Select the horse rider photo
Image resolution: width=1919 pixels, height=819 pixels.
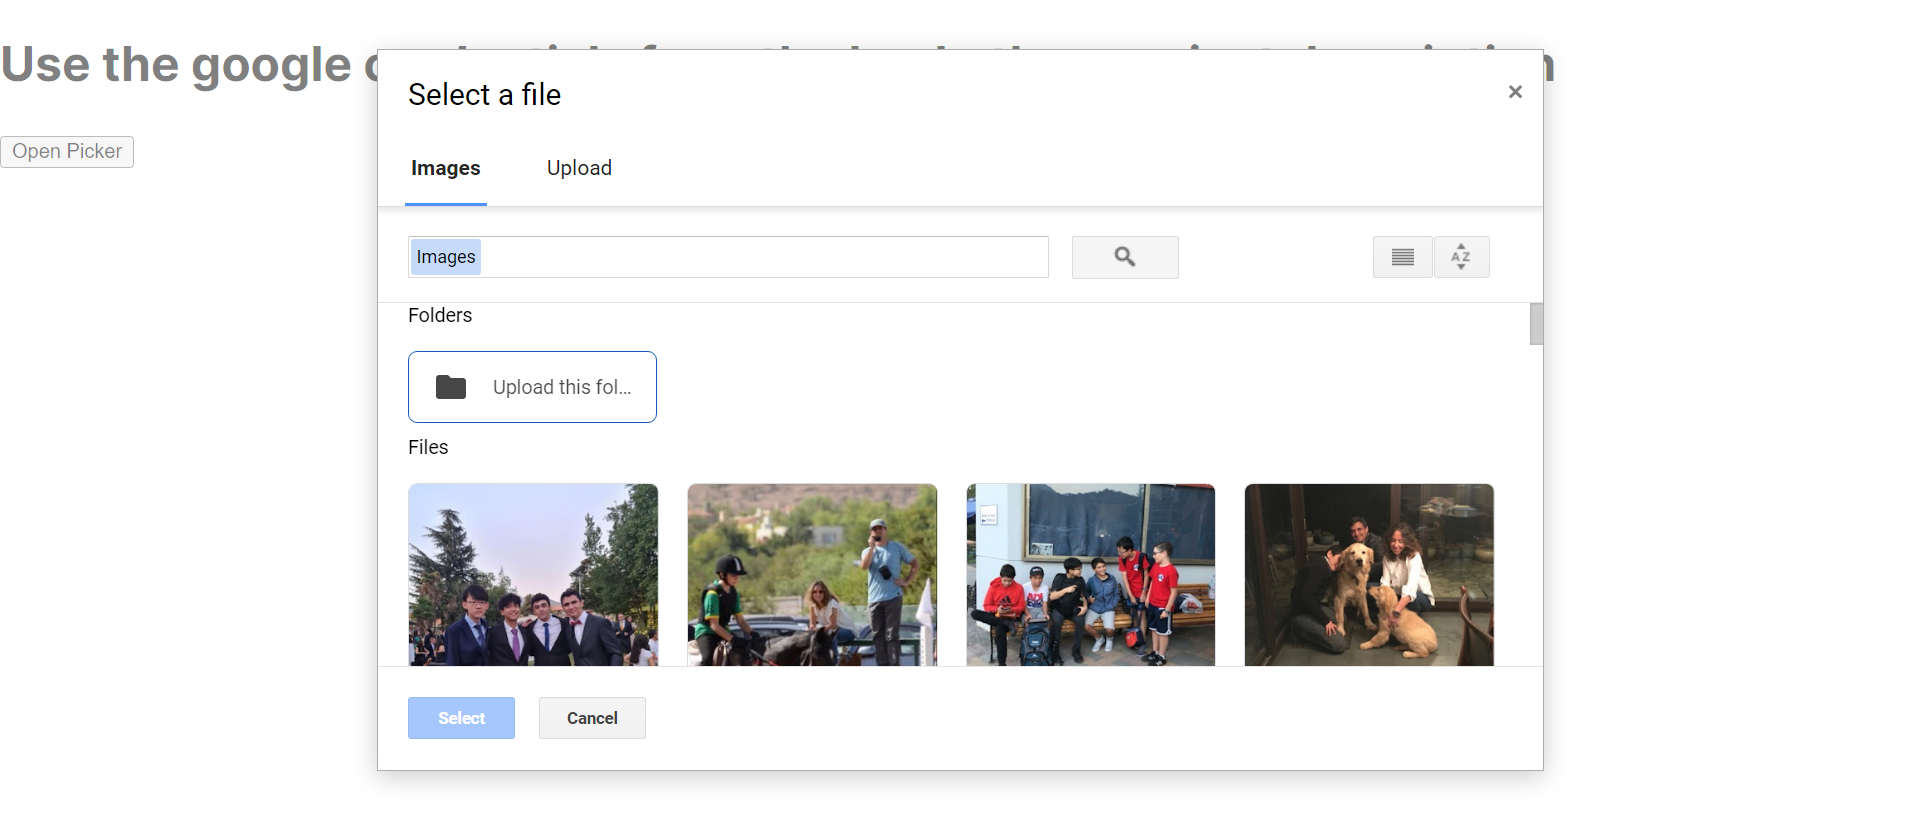point(812,575)
